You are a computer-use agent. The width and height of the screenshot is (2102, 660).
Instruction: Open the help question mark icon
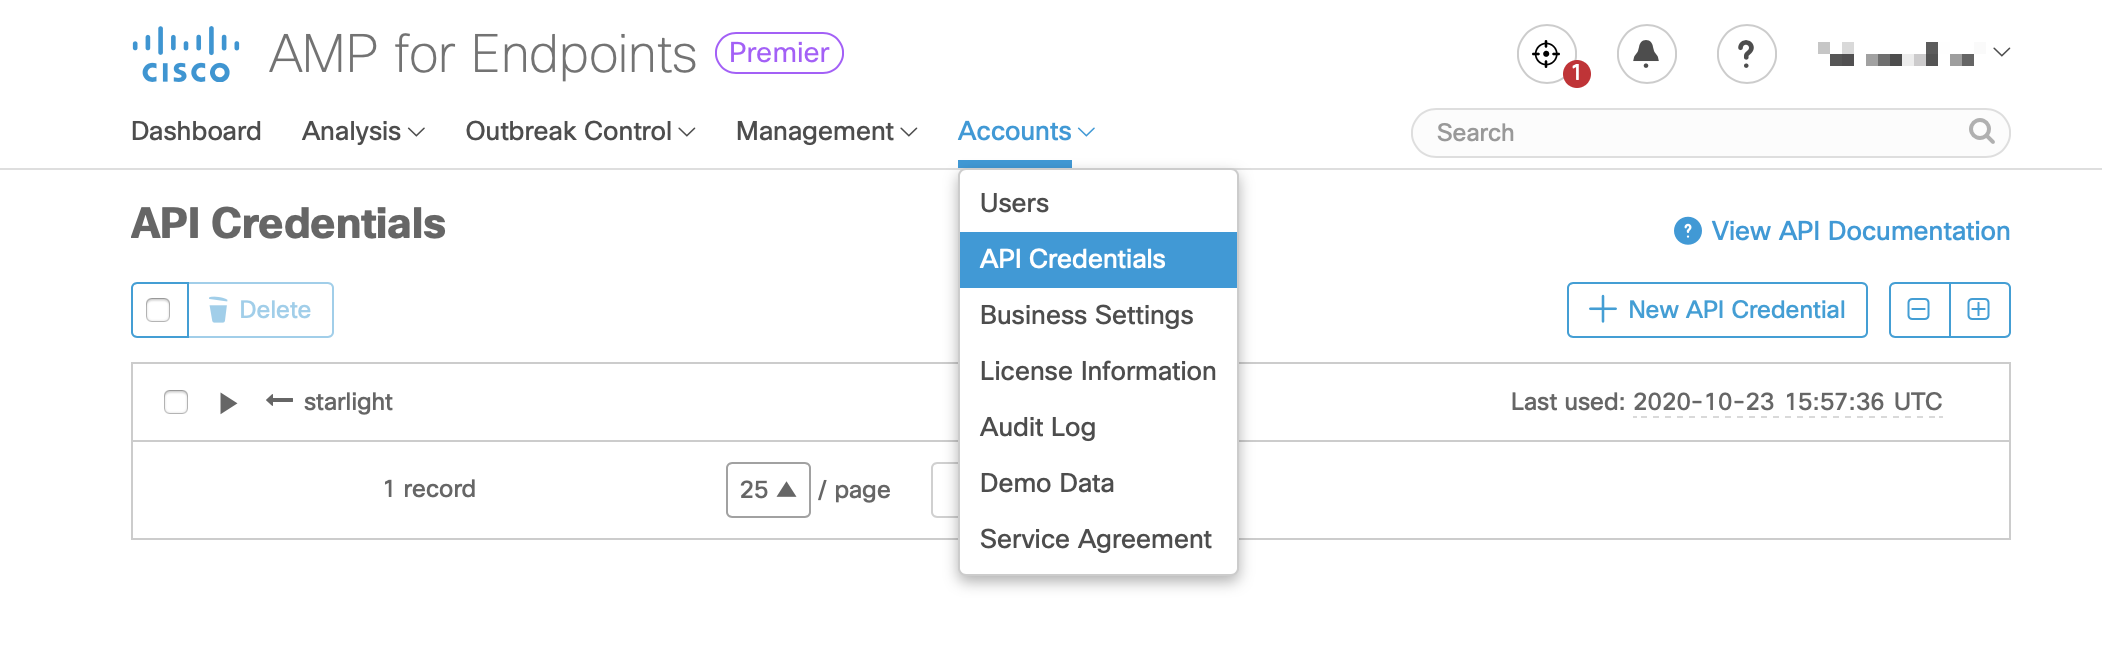coord(1746,54)
